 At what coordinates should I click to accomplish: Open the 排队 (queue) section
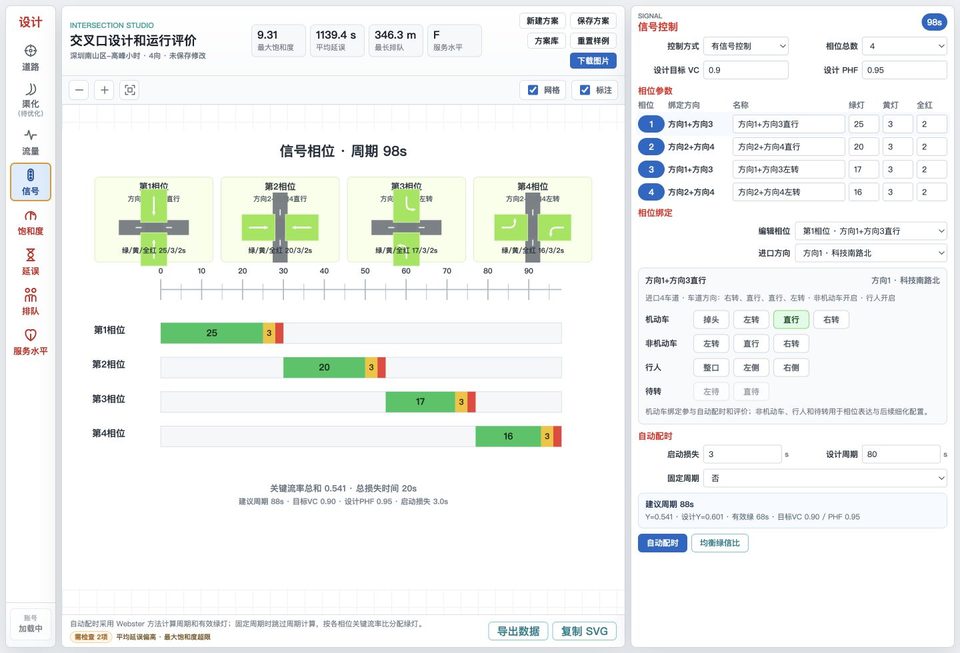click(x=30, y=302)
